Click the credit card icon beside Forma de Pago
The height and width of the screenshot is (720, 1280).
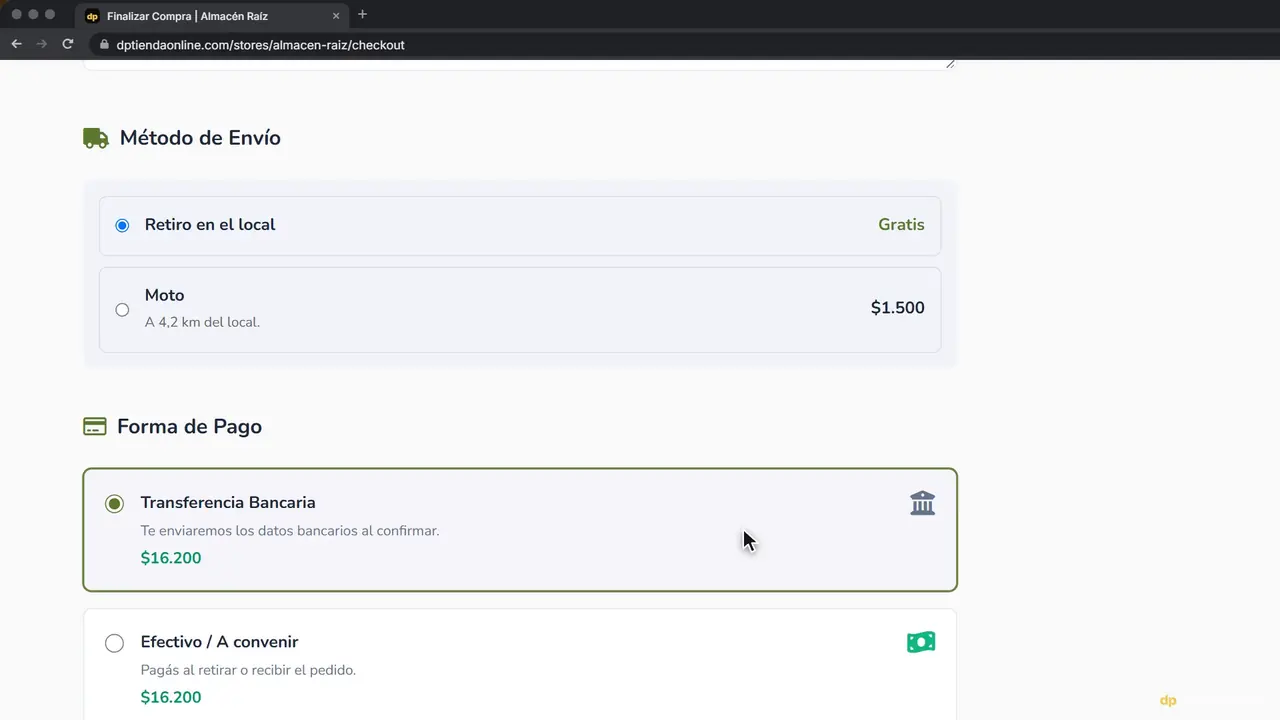94,427
